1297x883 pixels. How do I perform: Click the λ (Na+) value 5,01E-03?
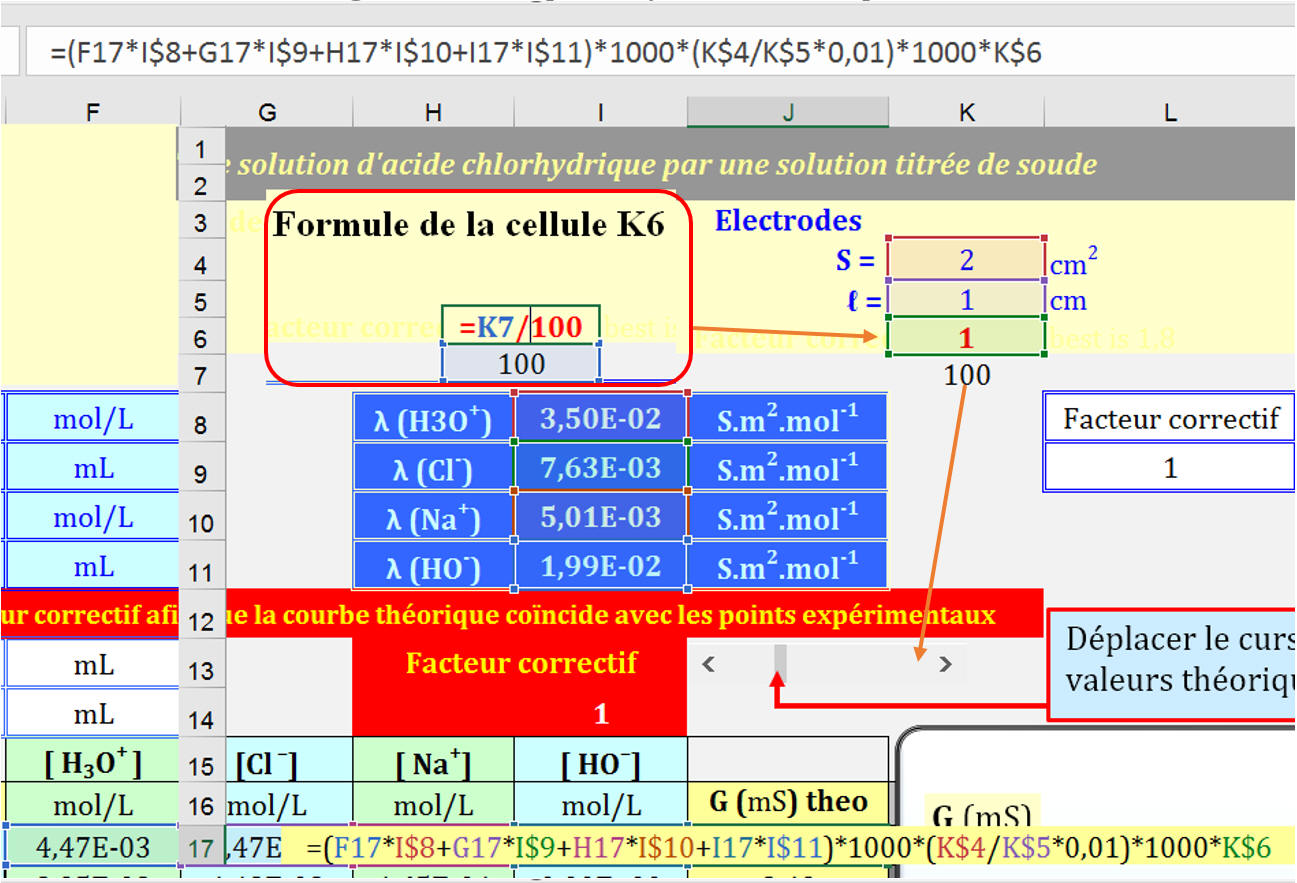(x=600, y=517)
